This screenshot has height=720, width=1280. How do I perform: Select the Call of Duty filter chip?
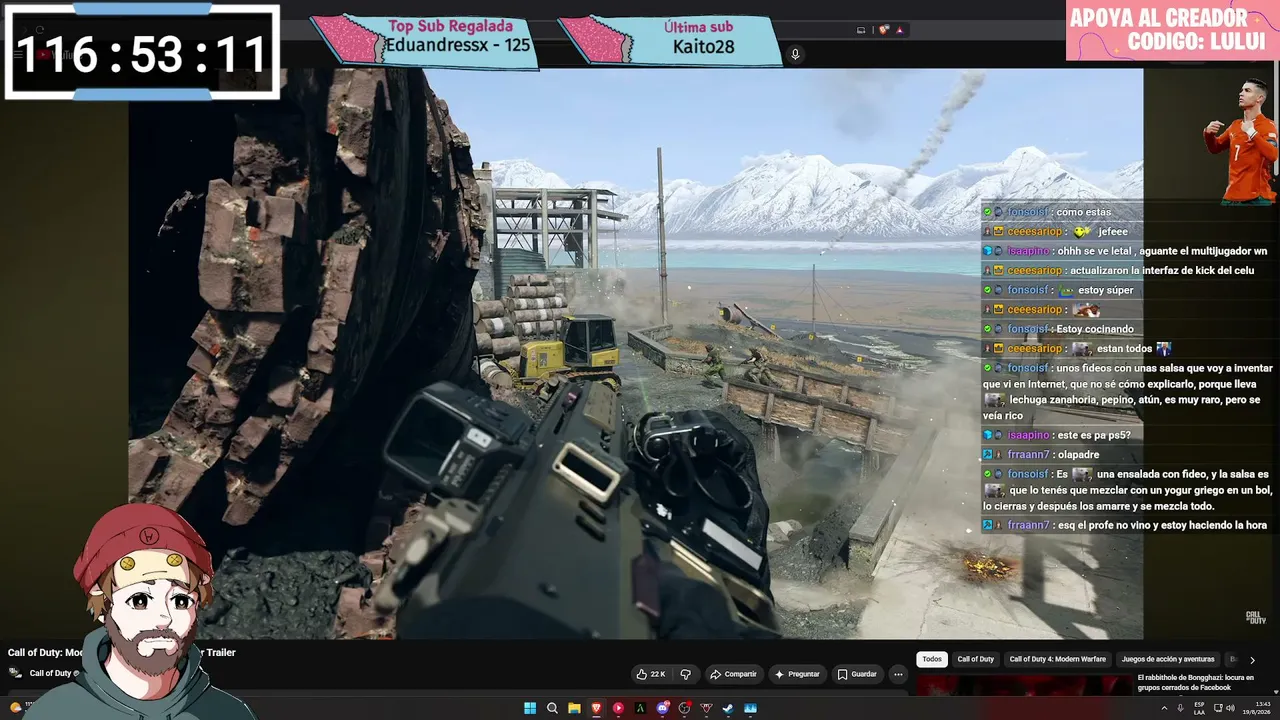point(976,659)
